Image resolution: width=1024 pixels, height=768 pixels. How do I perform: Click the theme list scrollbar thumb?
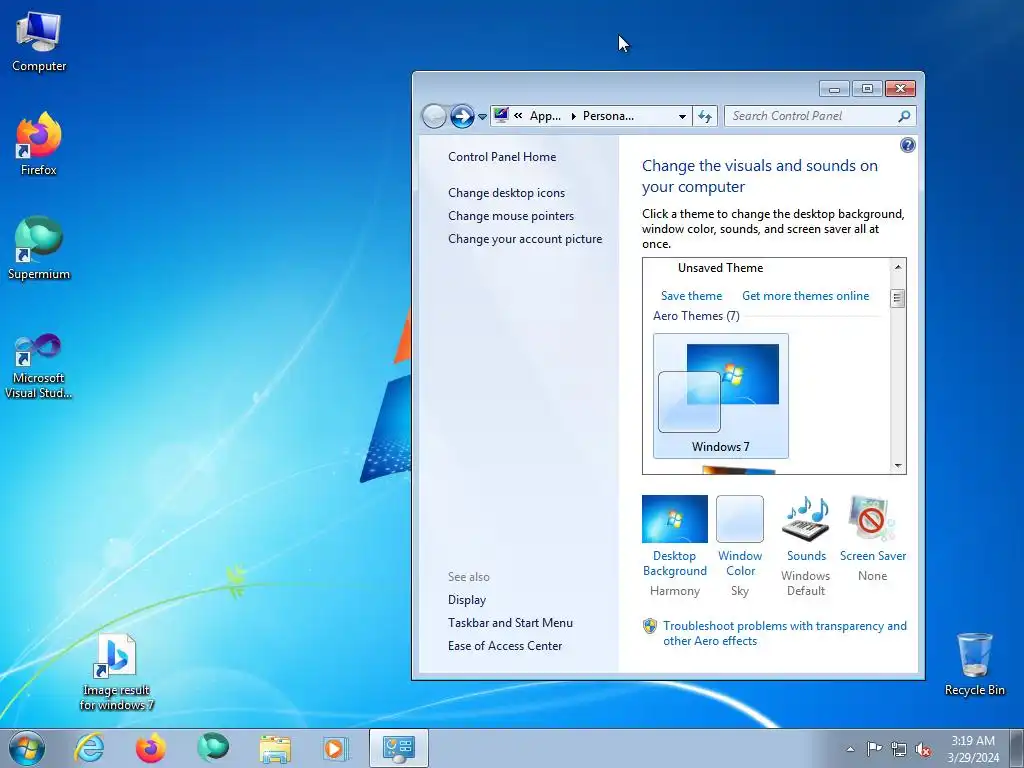898,298
